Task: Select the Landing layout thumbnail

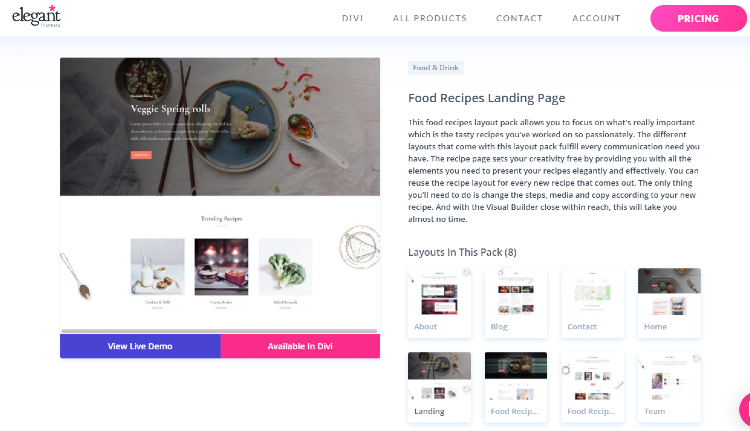Action: point(439,387)
